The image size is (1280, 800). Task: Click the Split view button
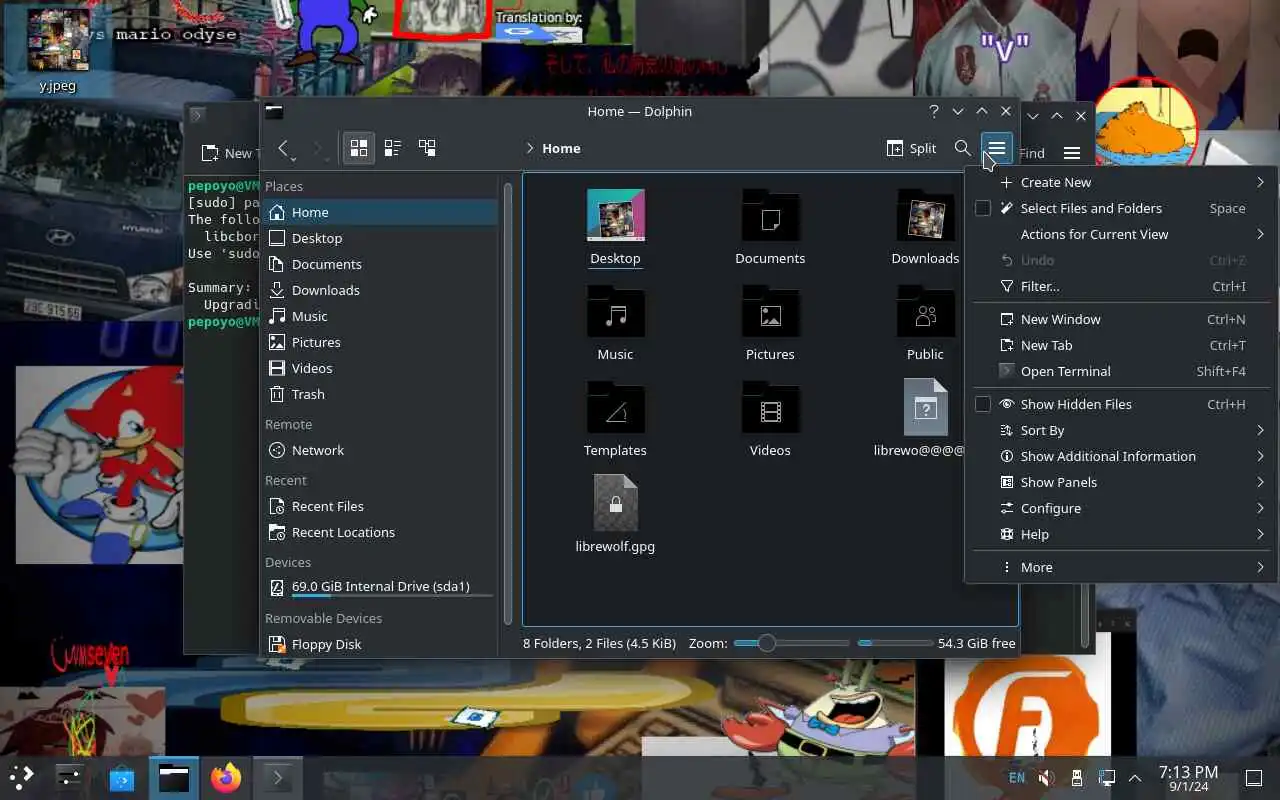tap(911, 148)
